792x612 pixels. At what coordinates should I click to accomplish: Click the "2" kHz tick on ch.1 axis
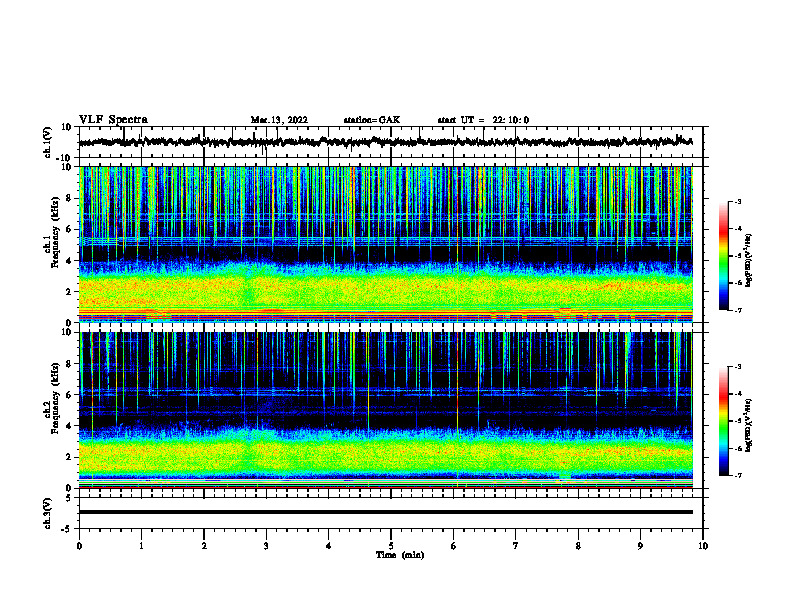pyautogui.click(x=70, y=292)
